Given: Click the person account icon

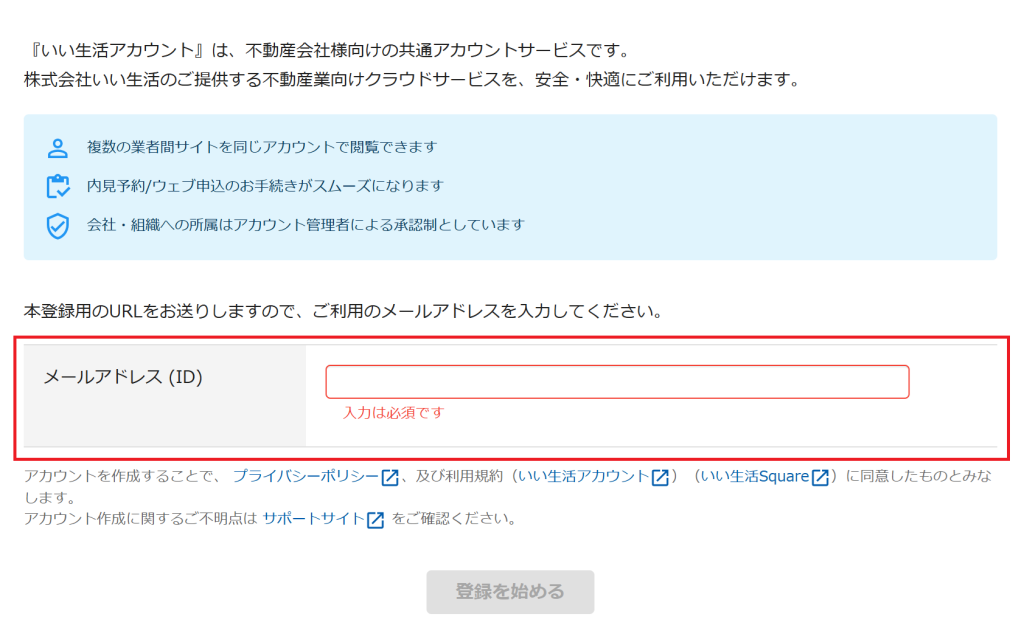Looking at the screenshot, I should click(58, 148).
